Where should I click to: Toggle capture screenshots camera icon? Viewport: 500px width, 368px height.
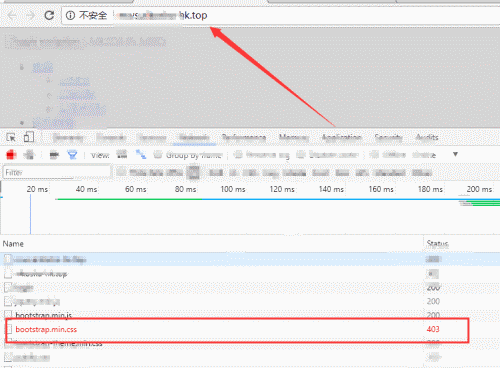point(54,155)
